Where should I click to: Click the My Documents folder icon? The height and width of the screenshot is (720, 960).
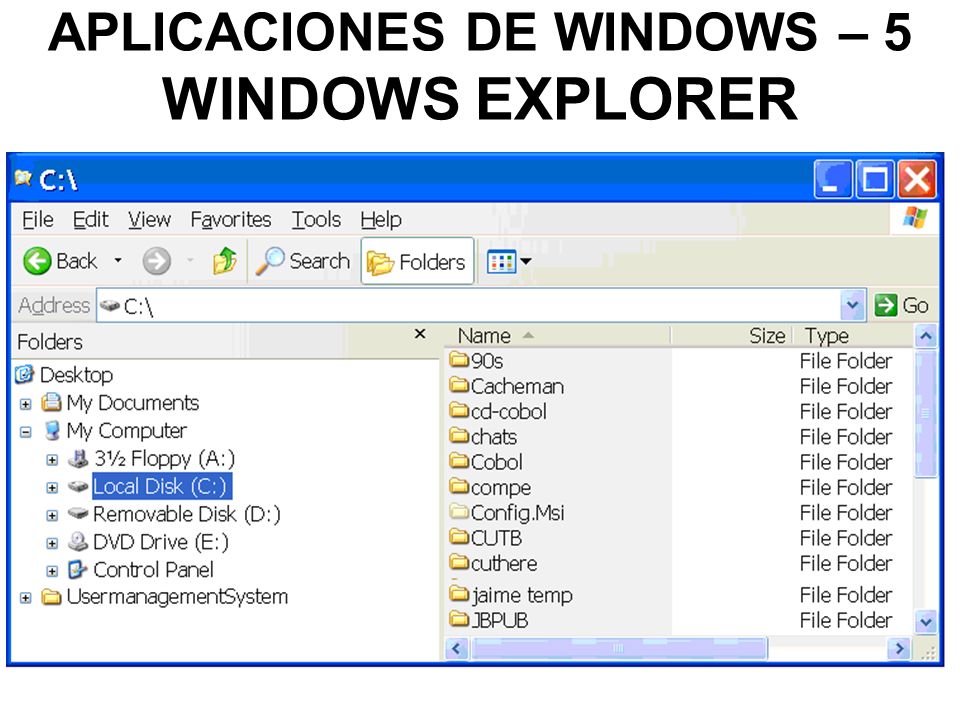tap(51, 402)
